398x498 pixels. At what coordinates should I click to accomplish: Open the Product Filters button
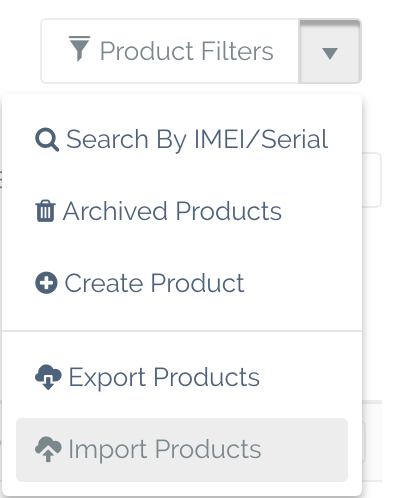pyautogui.click(x=170, y=51)
